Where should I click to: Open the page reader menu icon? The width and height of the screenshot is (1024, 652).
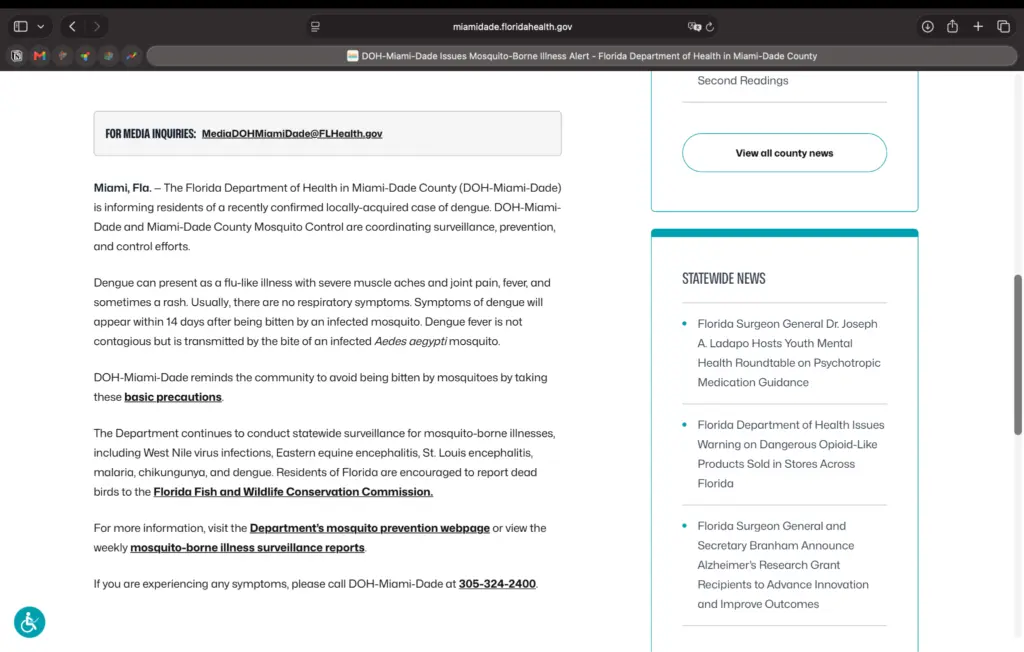(315, 27)
